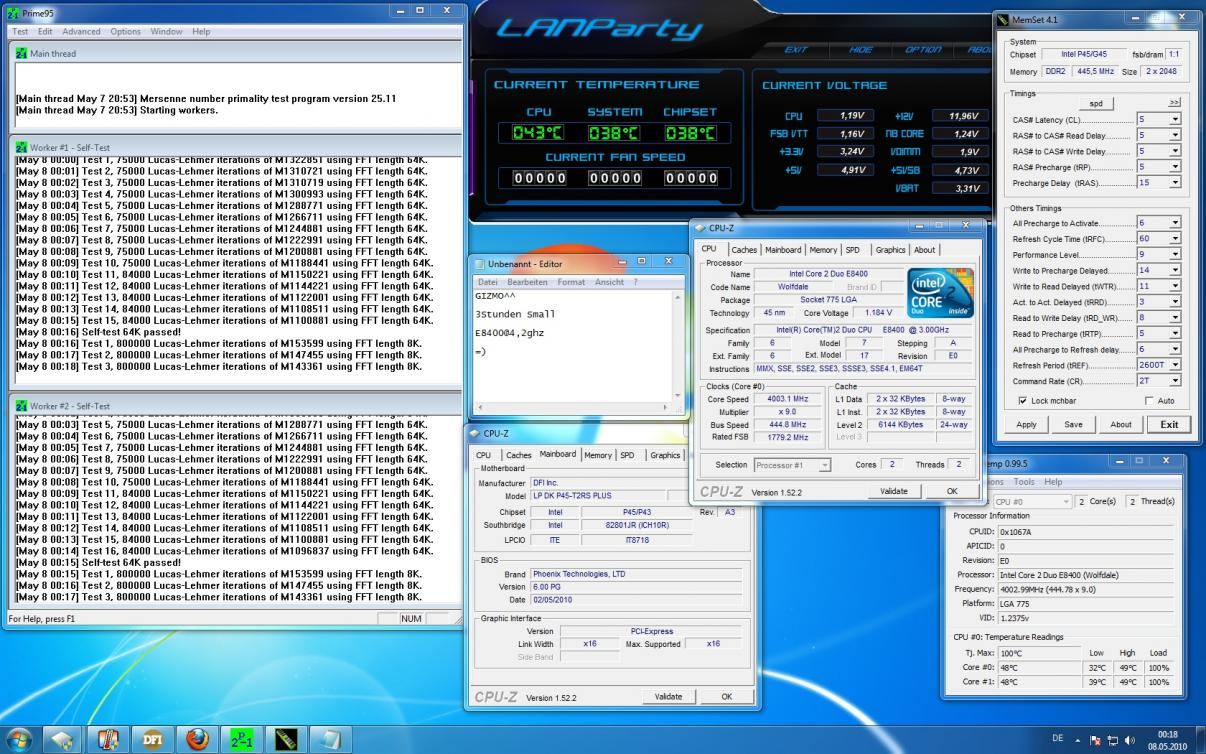Click the Worker #2 Self-Test window icon
This screenshot has width=1206, height=754.
22,406
